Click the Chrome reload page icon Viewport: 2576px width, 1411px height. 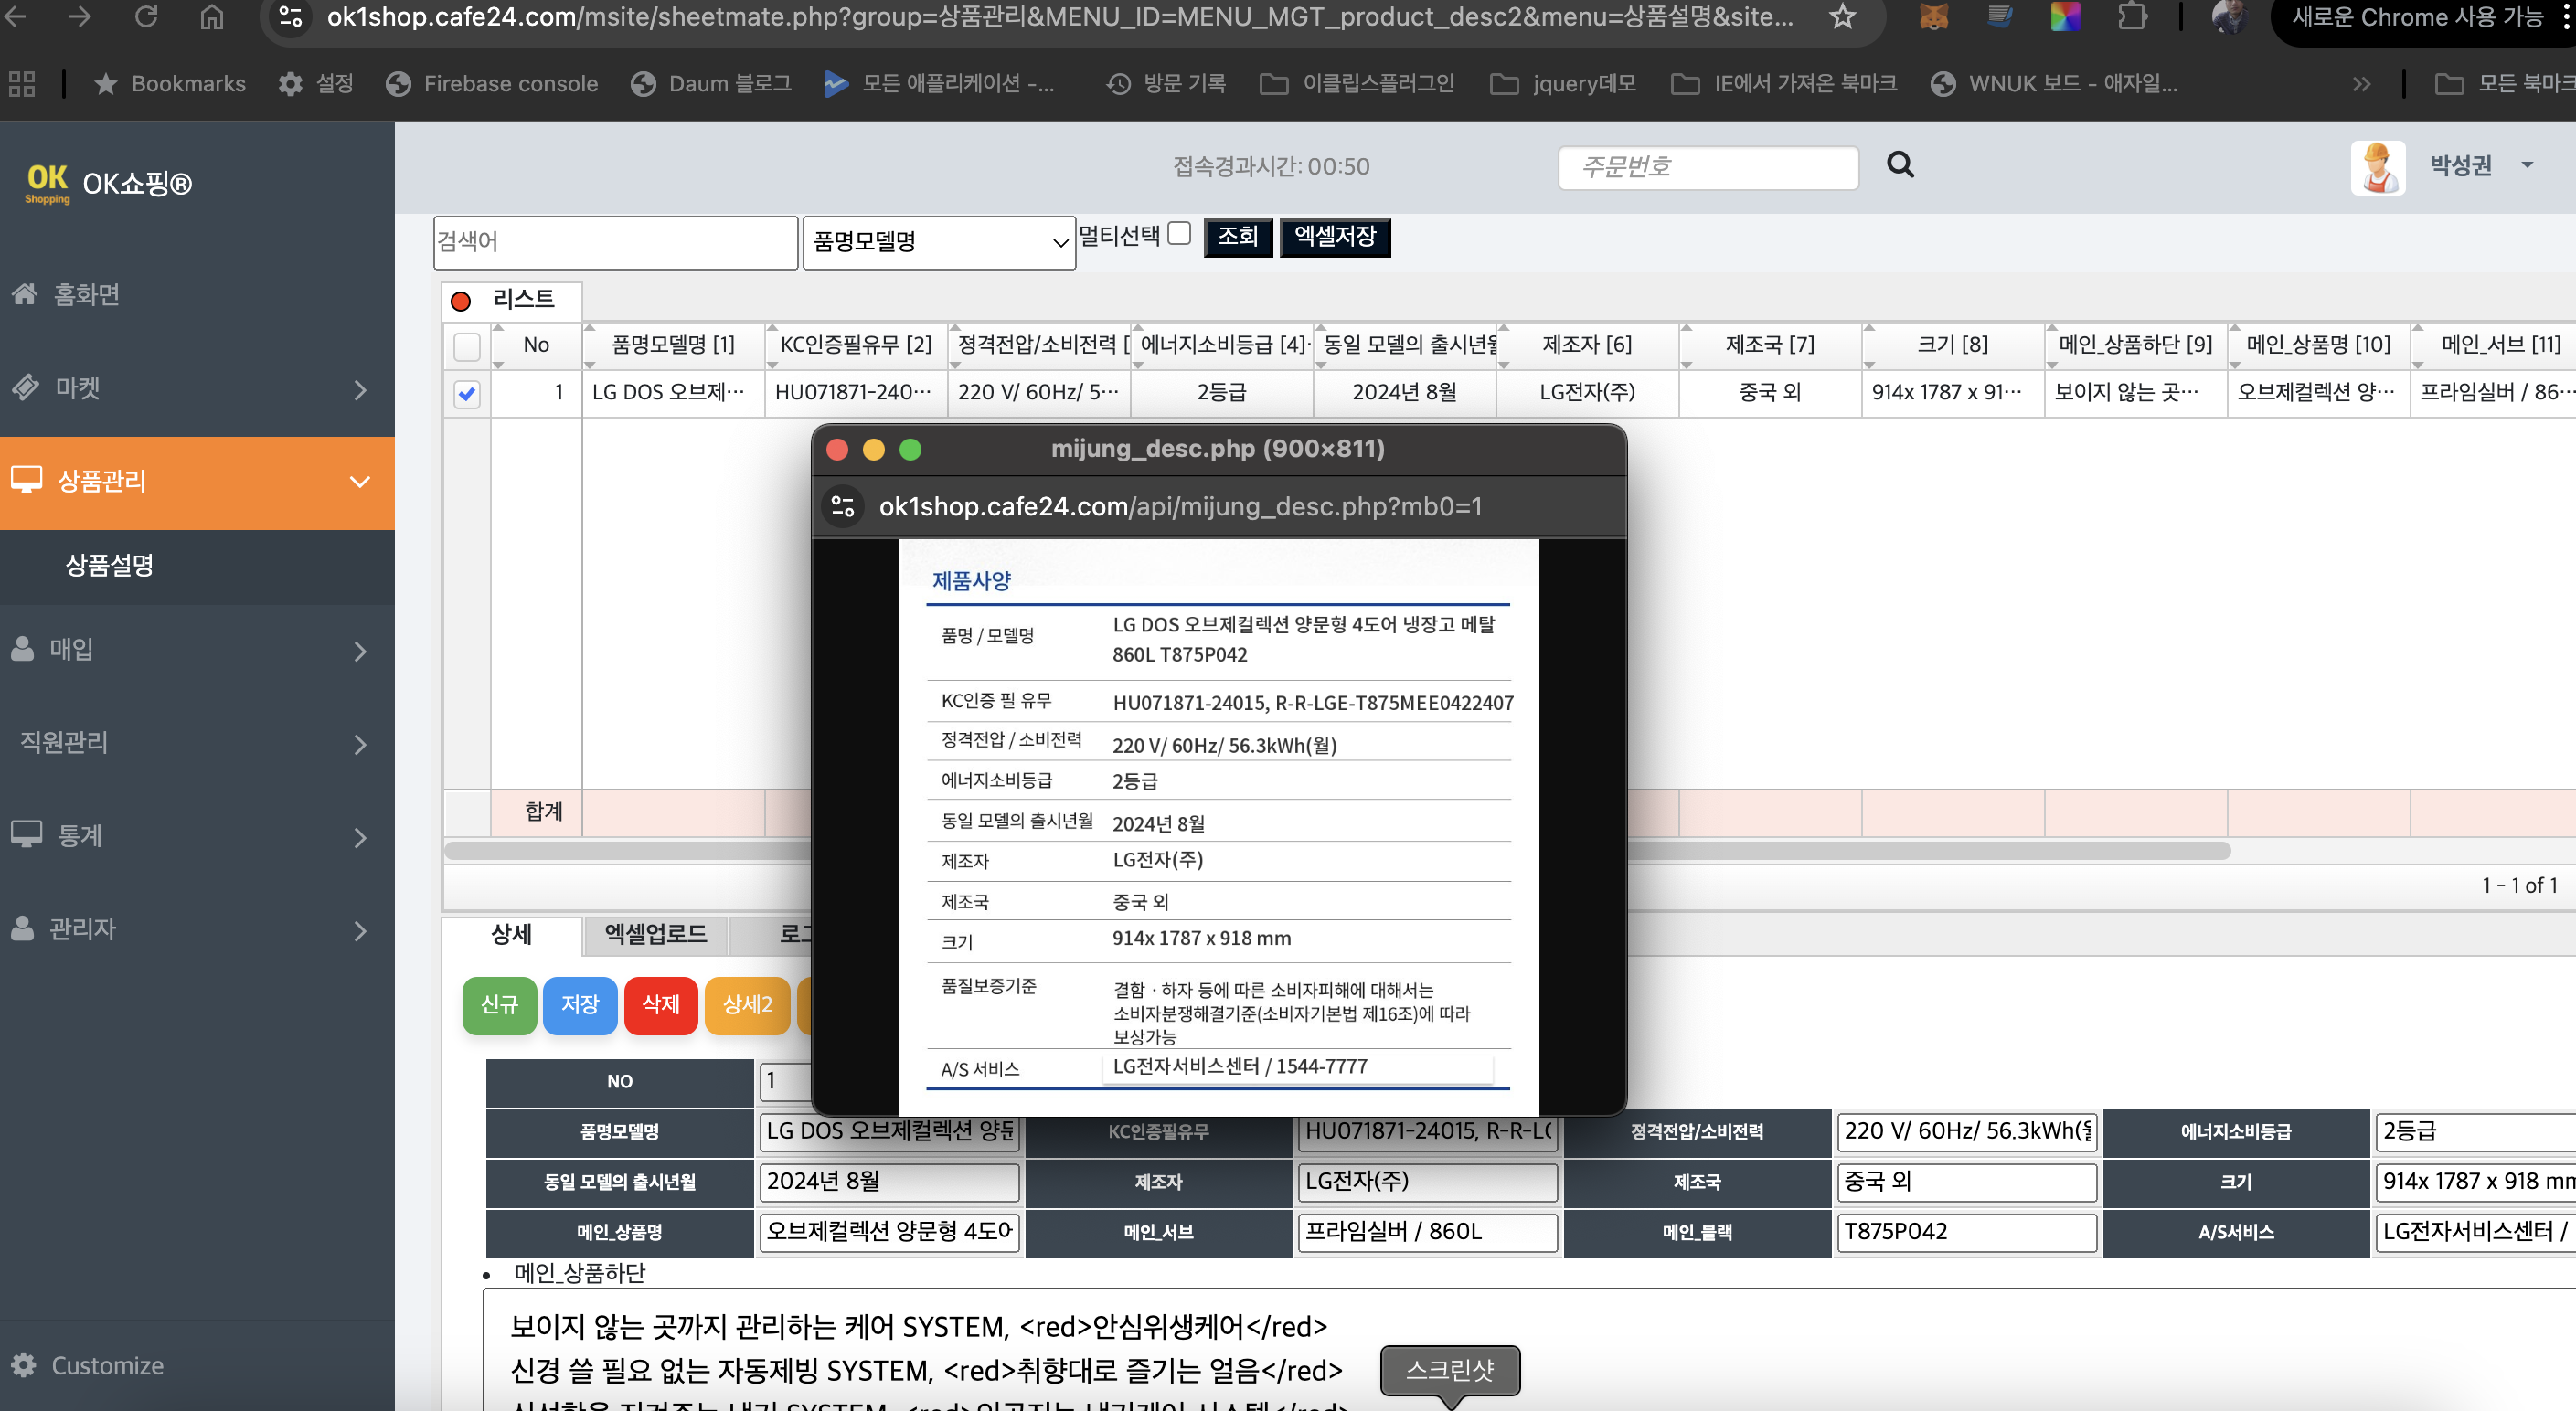[146, 17]
